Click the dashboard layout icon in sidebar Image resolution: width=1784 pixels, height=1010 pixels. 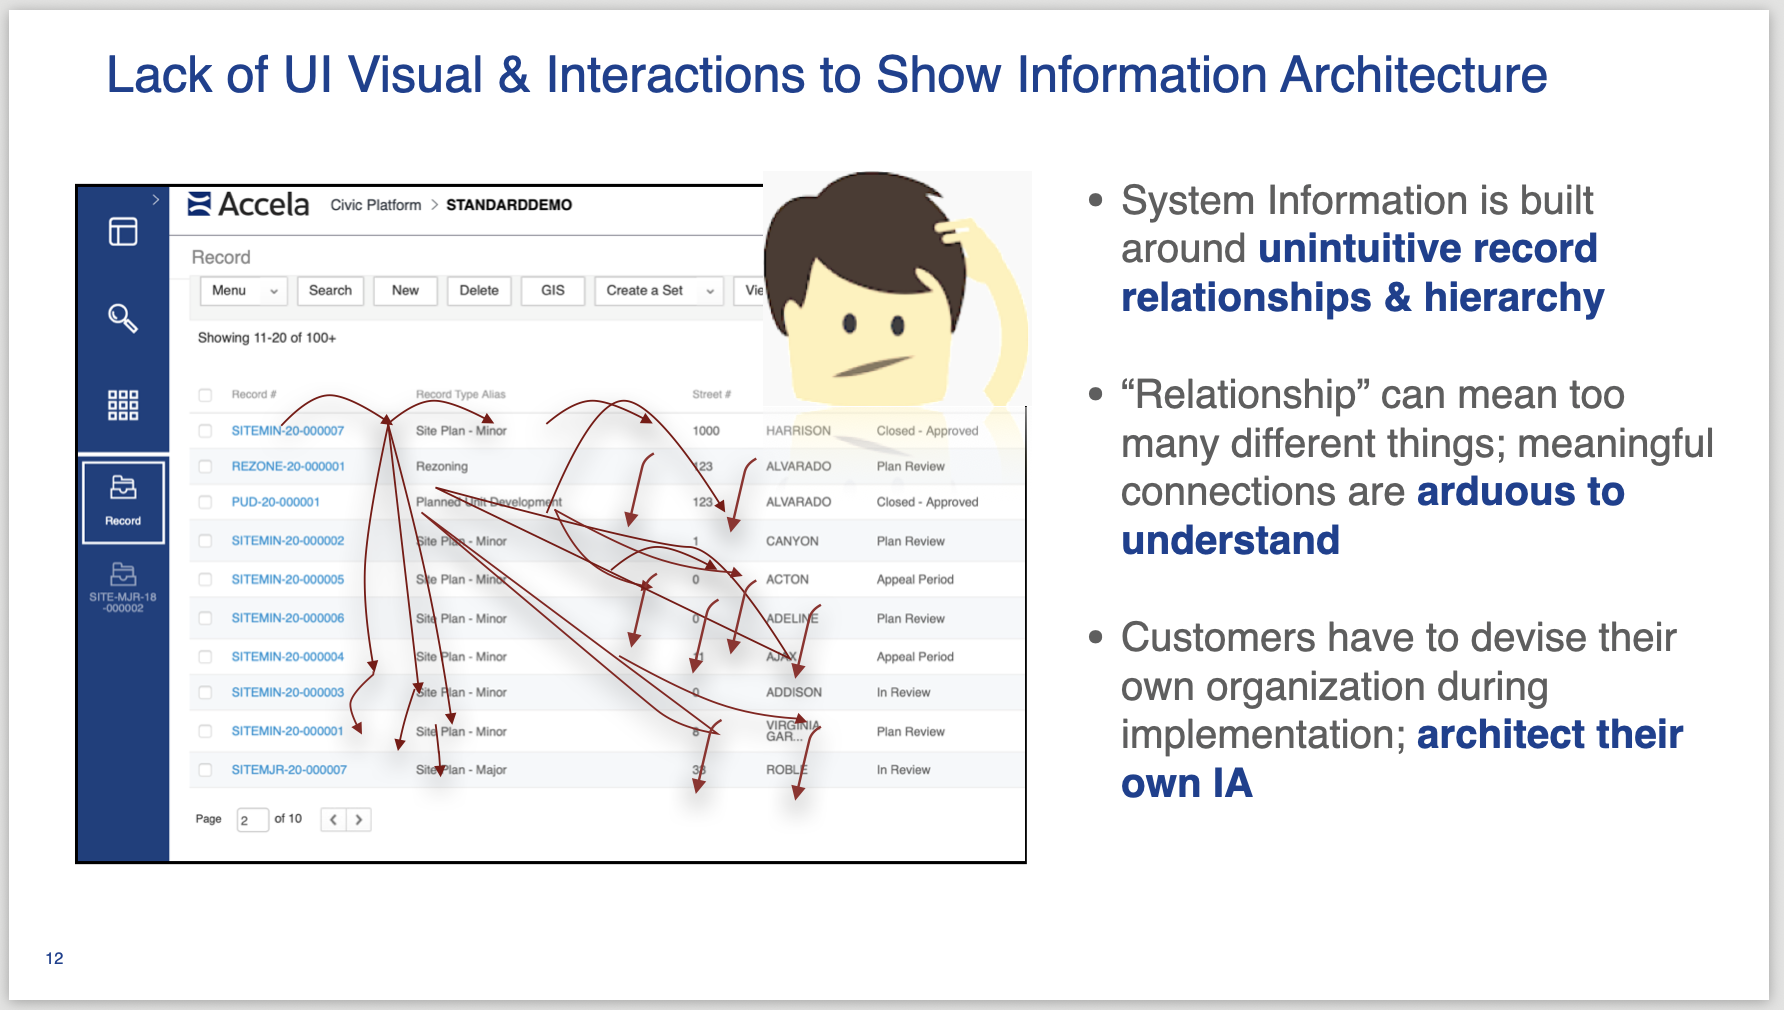click(123, 232)
